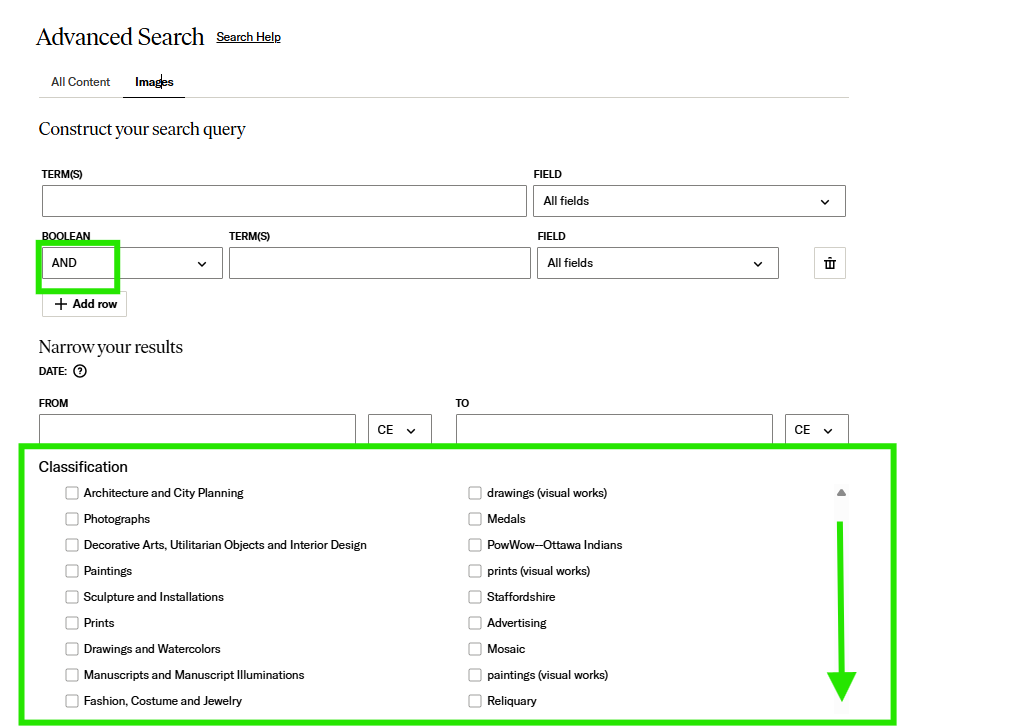Check the Architecture and City Planning box
The height and width of the screenshot is (726, 1028).
pos(72,493)
